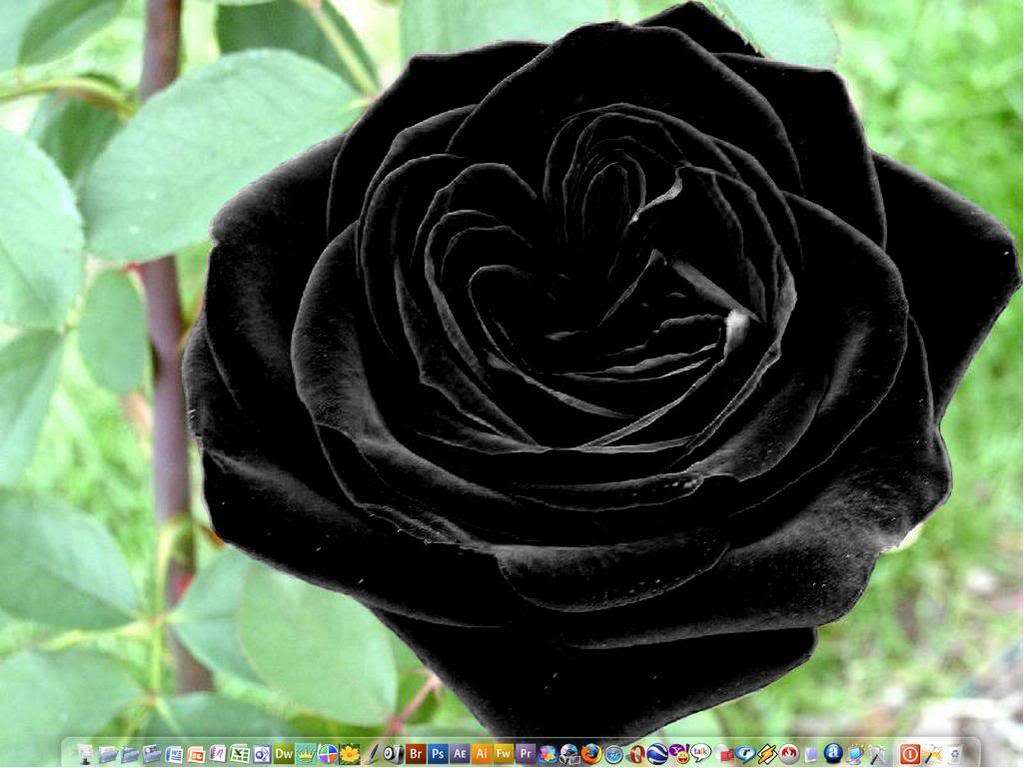Launch Winamp via the lightning bolt icon
1024x768 pixels.
[x=765, y=753]
